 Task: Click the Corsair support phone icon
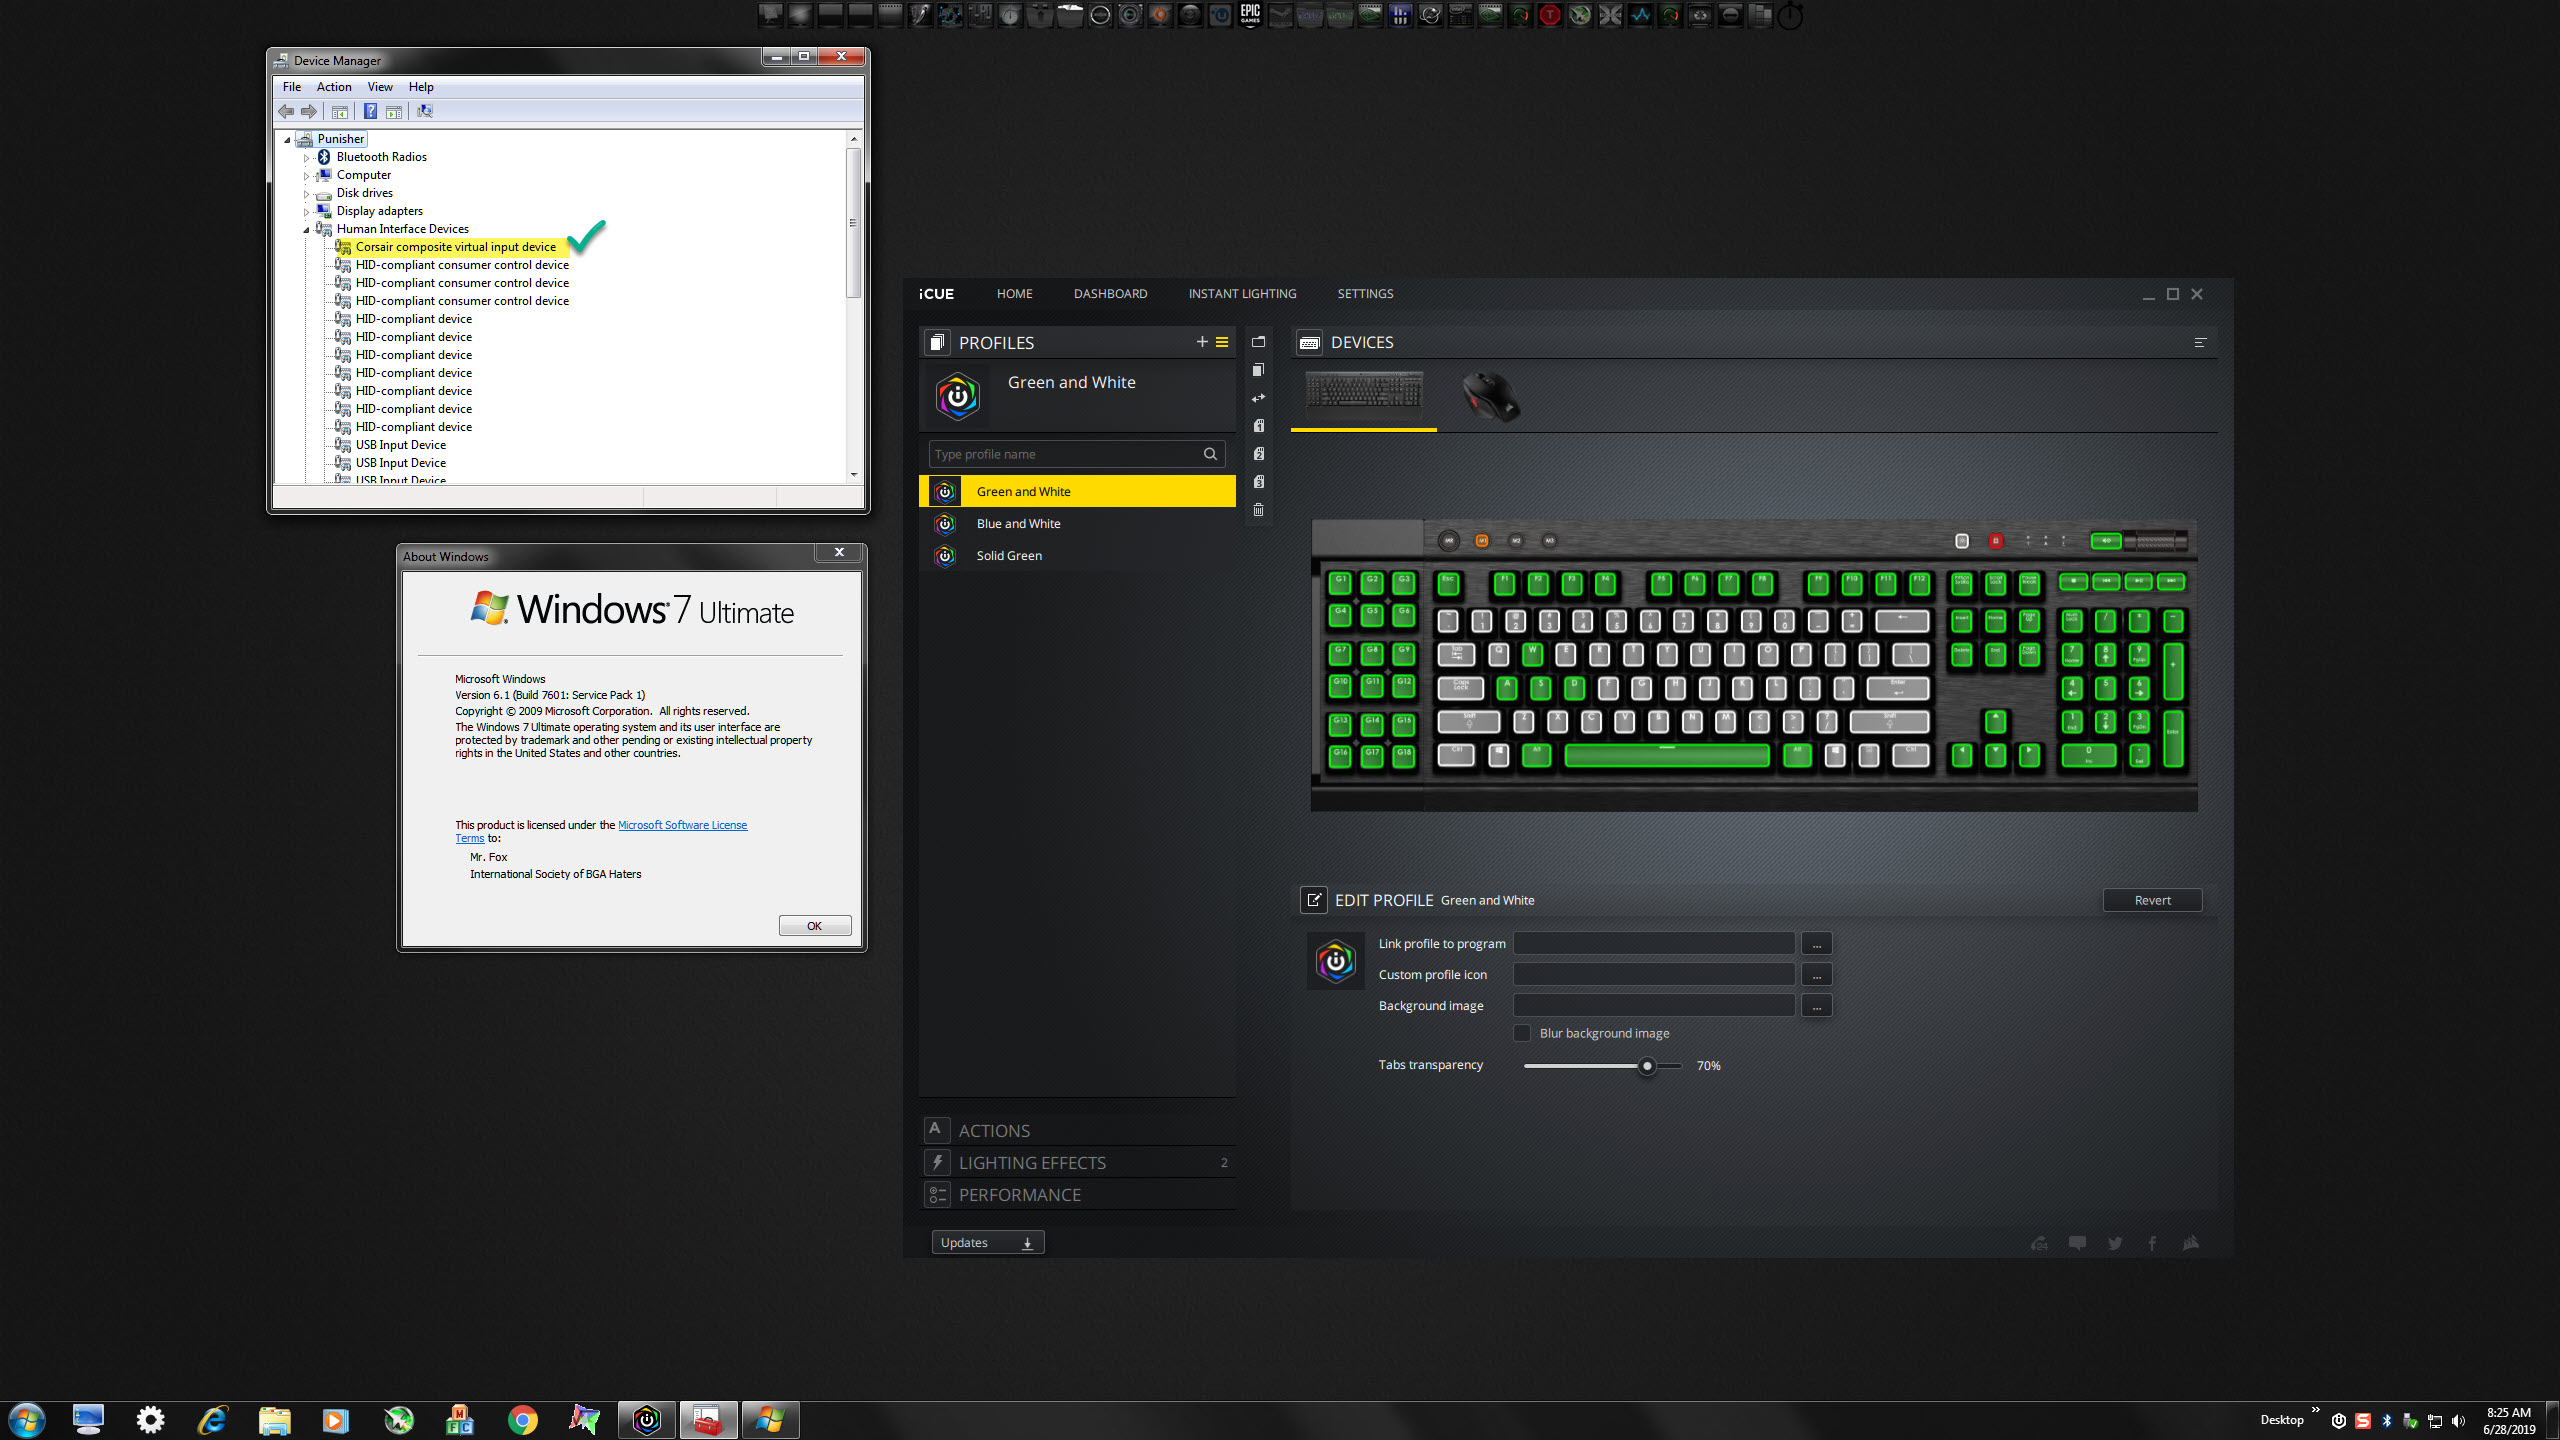pyautogui.click(x=2039, y=1243)
